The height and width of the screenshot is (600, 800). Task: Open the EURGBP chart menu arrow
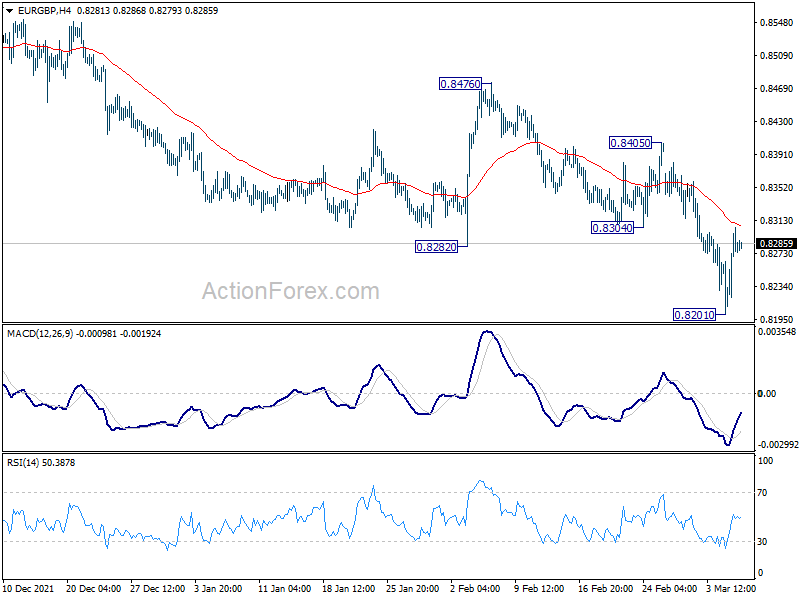point(10,11)
